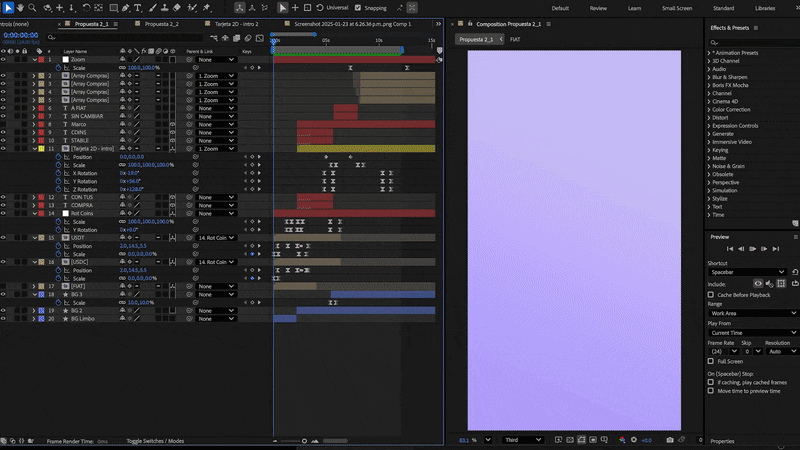This screenshot has width=800, height=450.
Task: Open the Shortcut Spacebar dropdown
Action: pyautogui.click(x=747, y=272)
